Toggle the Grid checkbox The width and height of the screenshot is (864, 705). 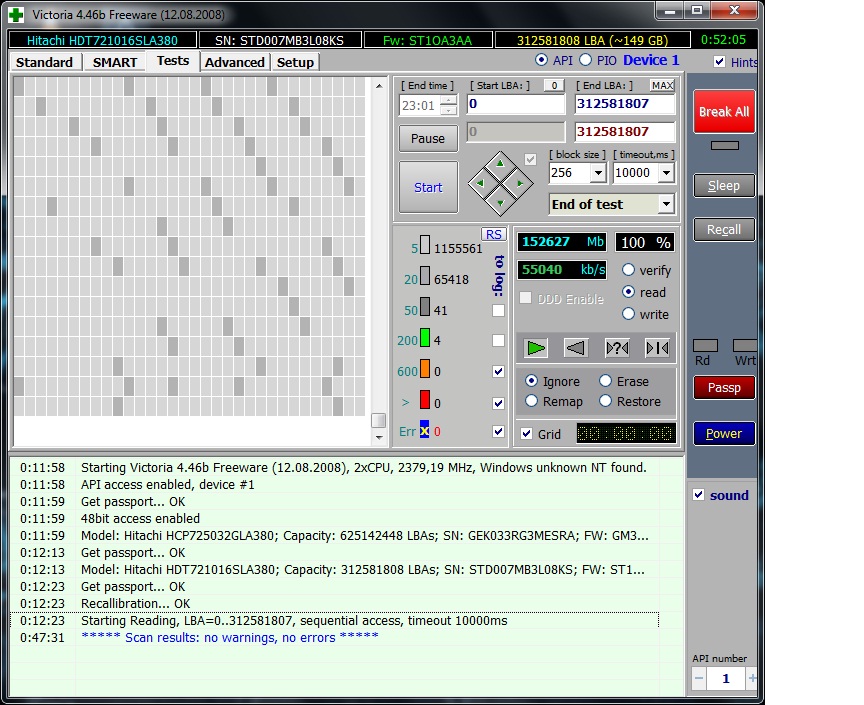tap(527, 434)
